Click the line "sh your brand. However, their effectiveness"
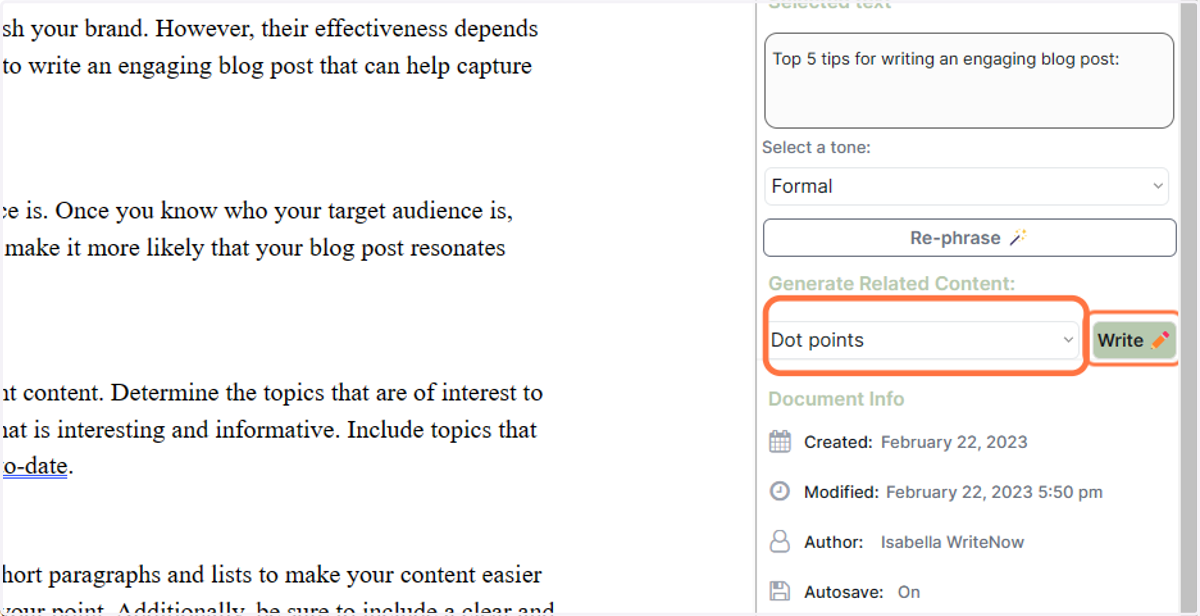The height and width of the screenshot is (616, 1200). (x=270, y=29)
